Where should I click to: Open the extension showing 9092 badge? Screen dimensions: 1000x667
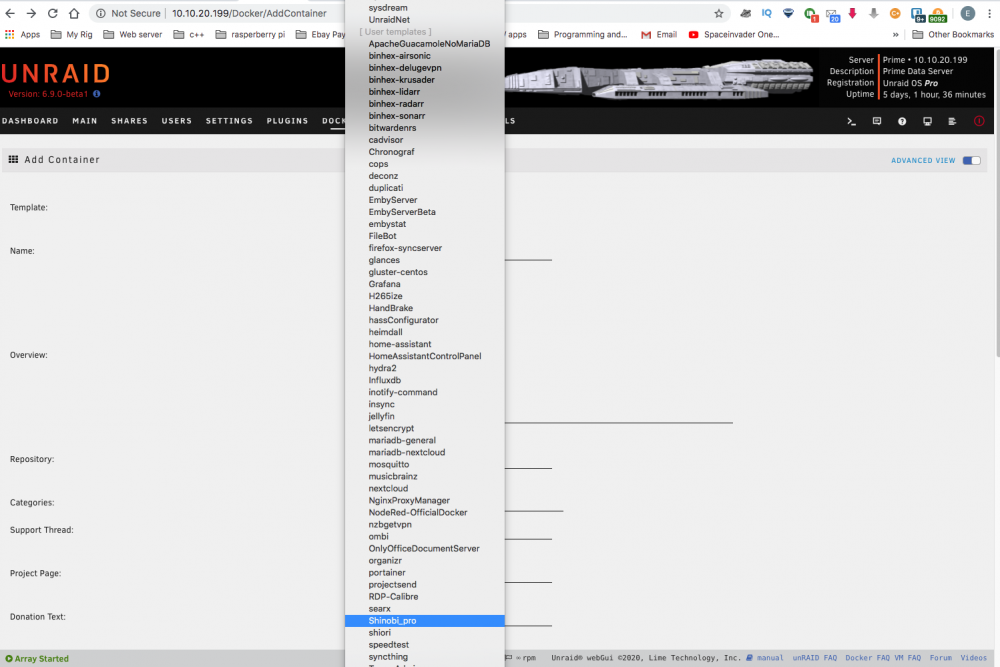[x=938, y=15]
